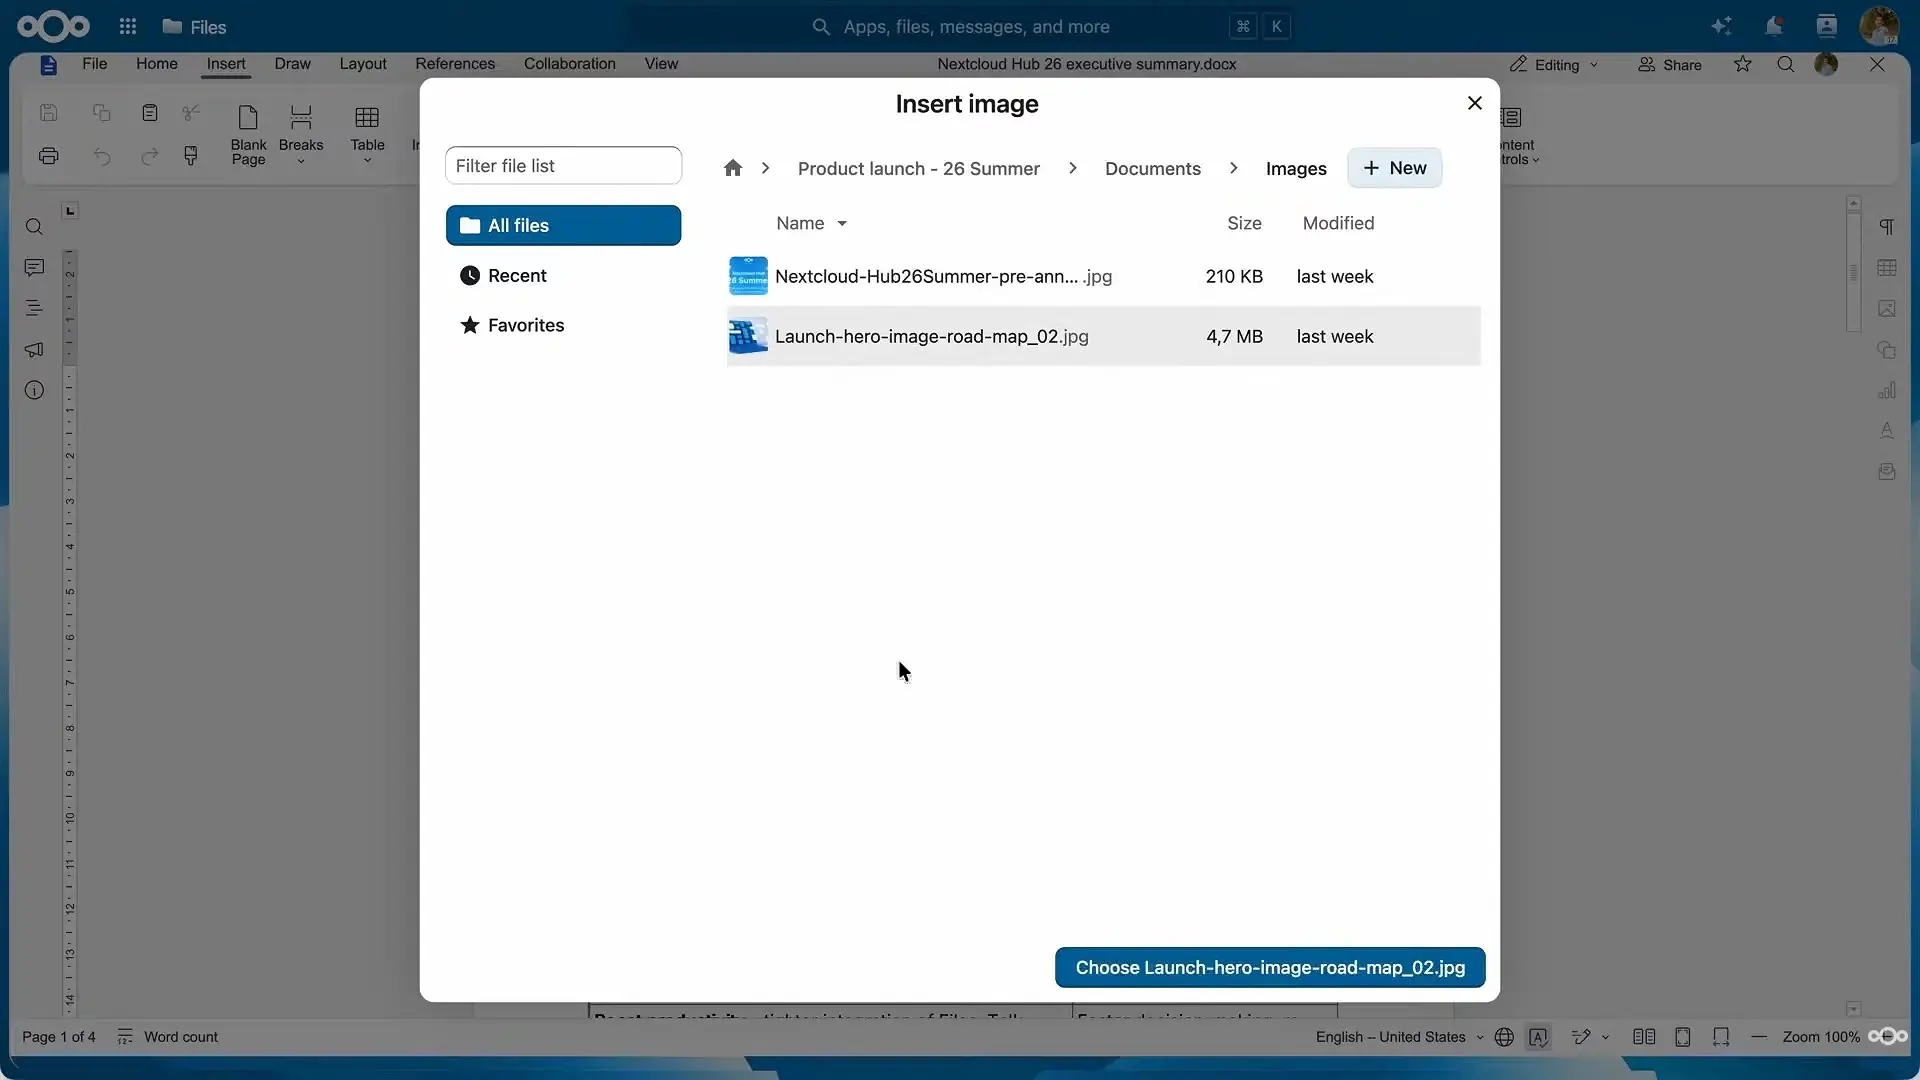Navigate to Documents breadcrumb
The image size is (1920, 1080).
click(x=1152, y=168)
